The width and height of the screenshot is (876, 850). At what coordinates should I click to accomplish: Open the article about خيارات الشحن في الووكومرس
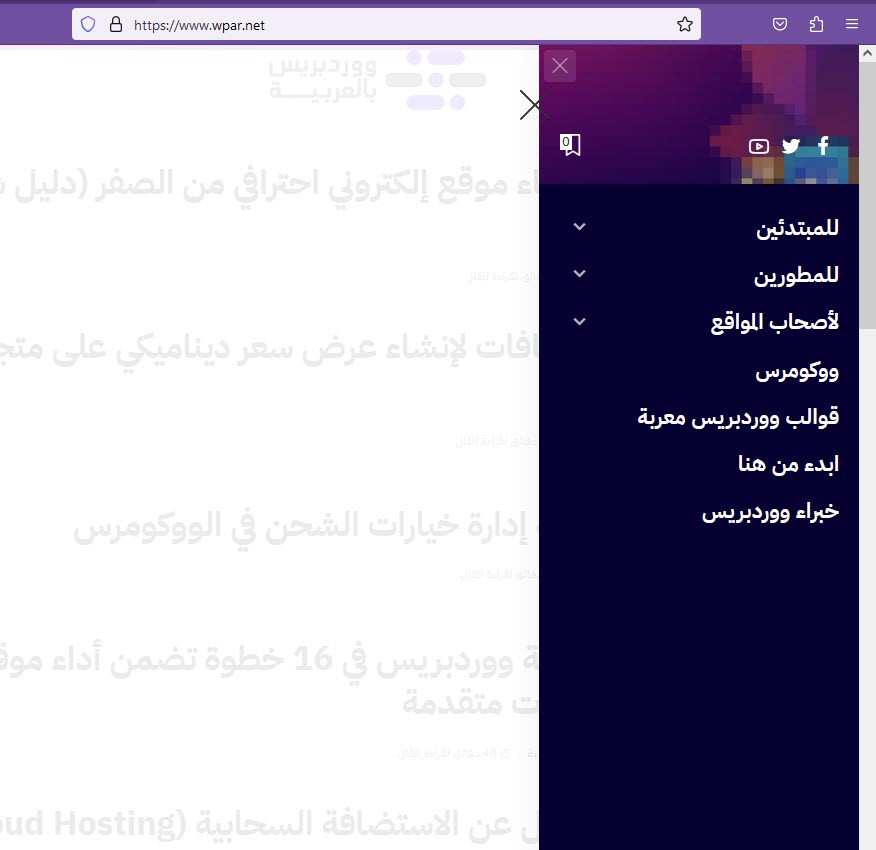coord(306,526)
